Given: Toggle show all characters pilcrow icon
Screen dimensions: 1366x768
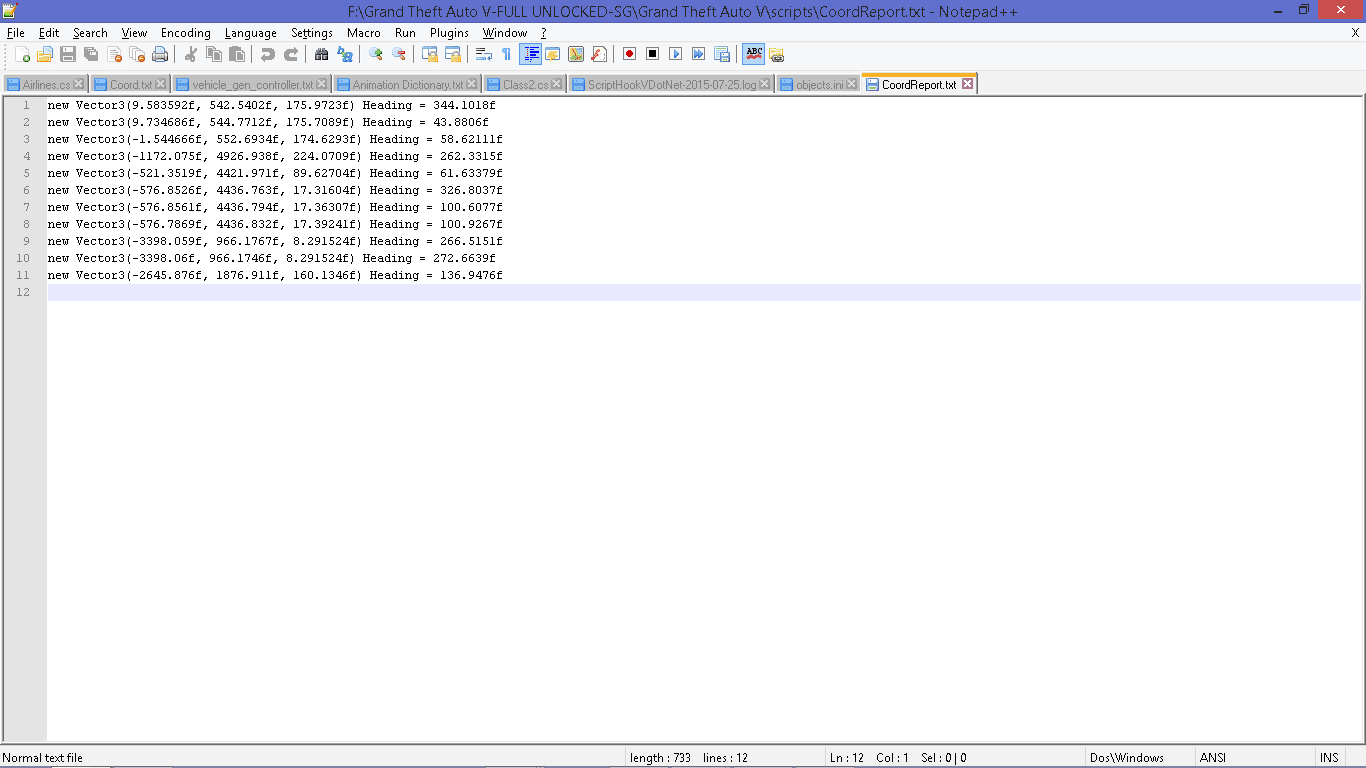Looking at the screenshot, I should point(506,54).
